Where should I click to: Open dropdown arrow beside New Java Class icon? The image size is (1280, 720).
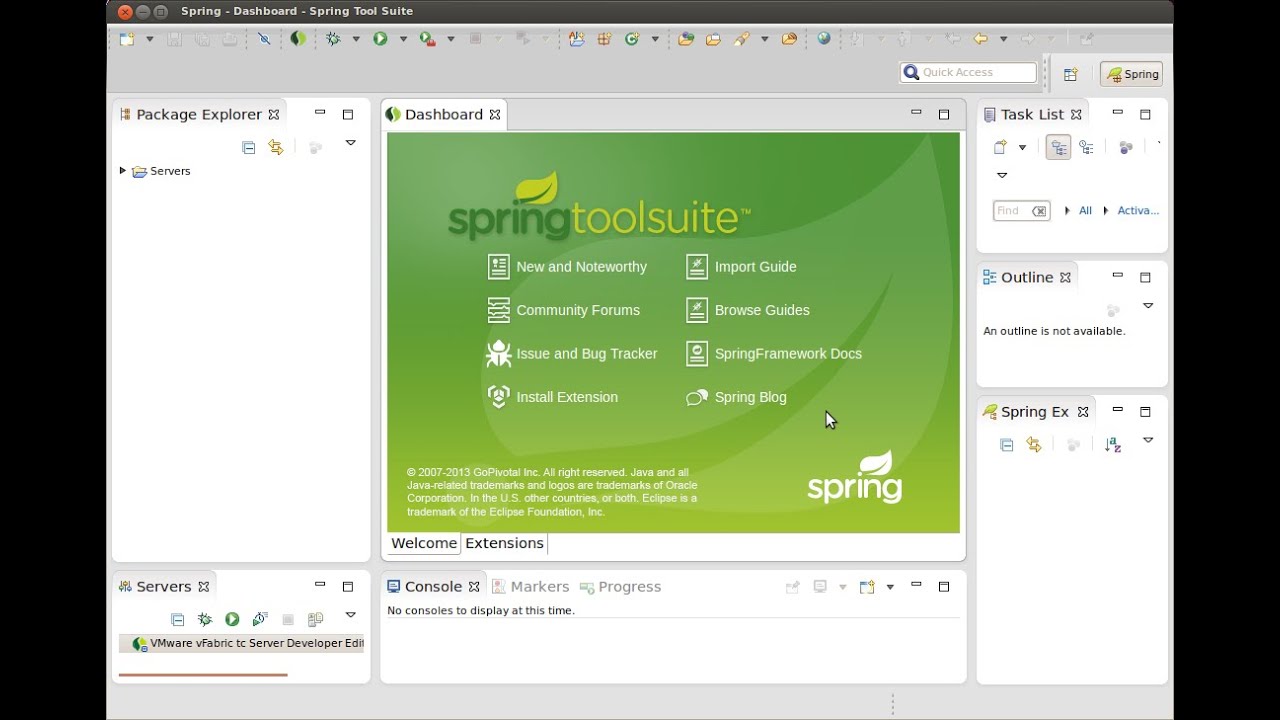pos(655,39)
